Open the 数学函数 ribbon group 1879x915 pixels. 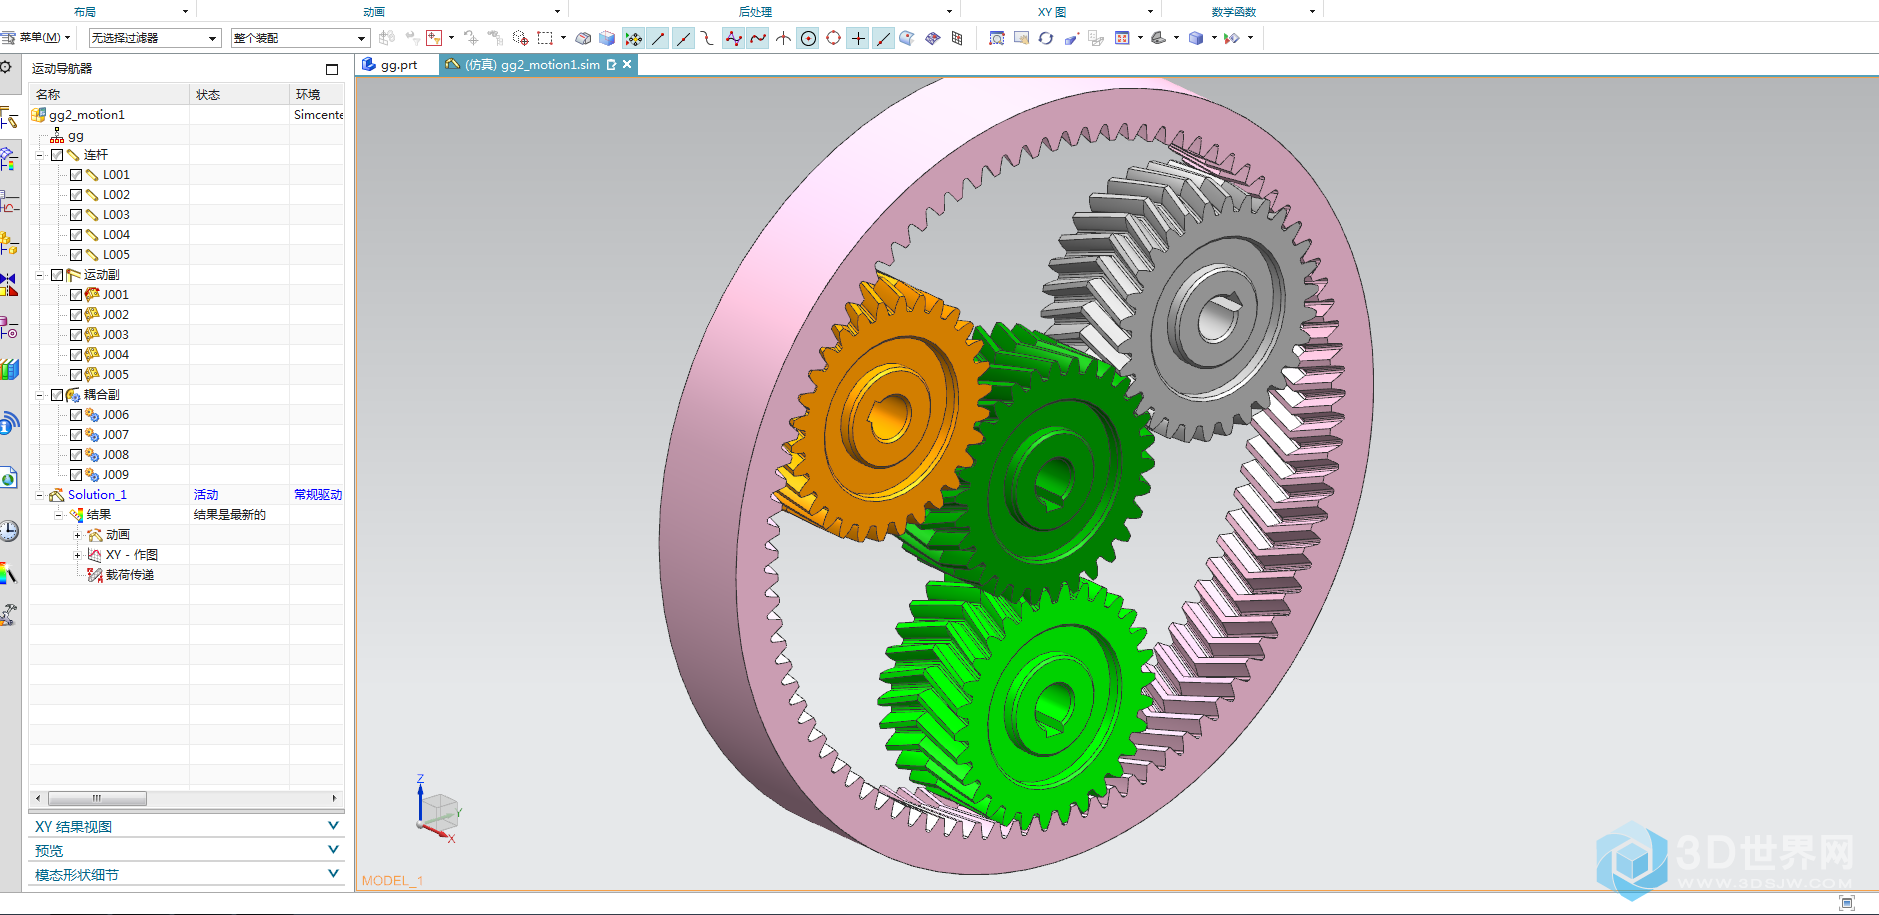point(1233,11)
